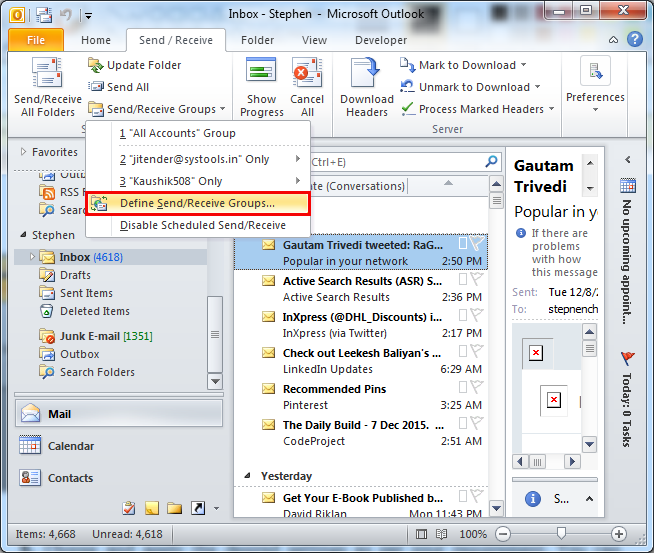This screenshot has height=553, width=656.
Task: Open the Junk E-mail folder
Action: (96, 336)
